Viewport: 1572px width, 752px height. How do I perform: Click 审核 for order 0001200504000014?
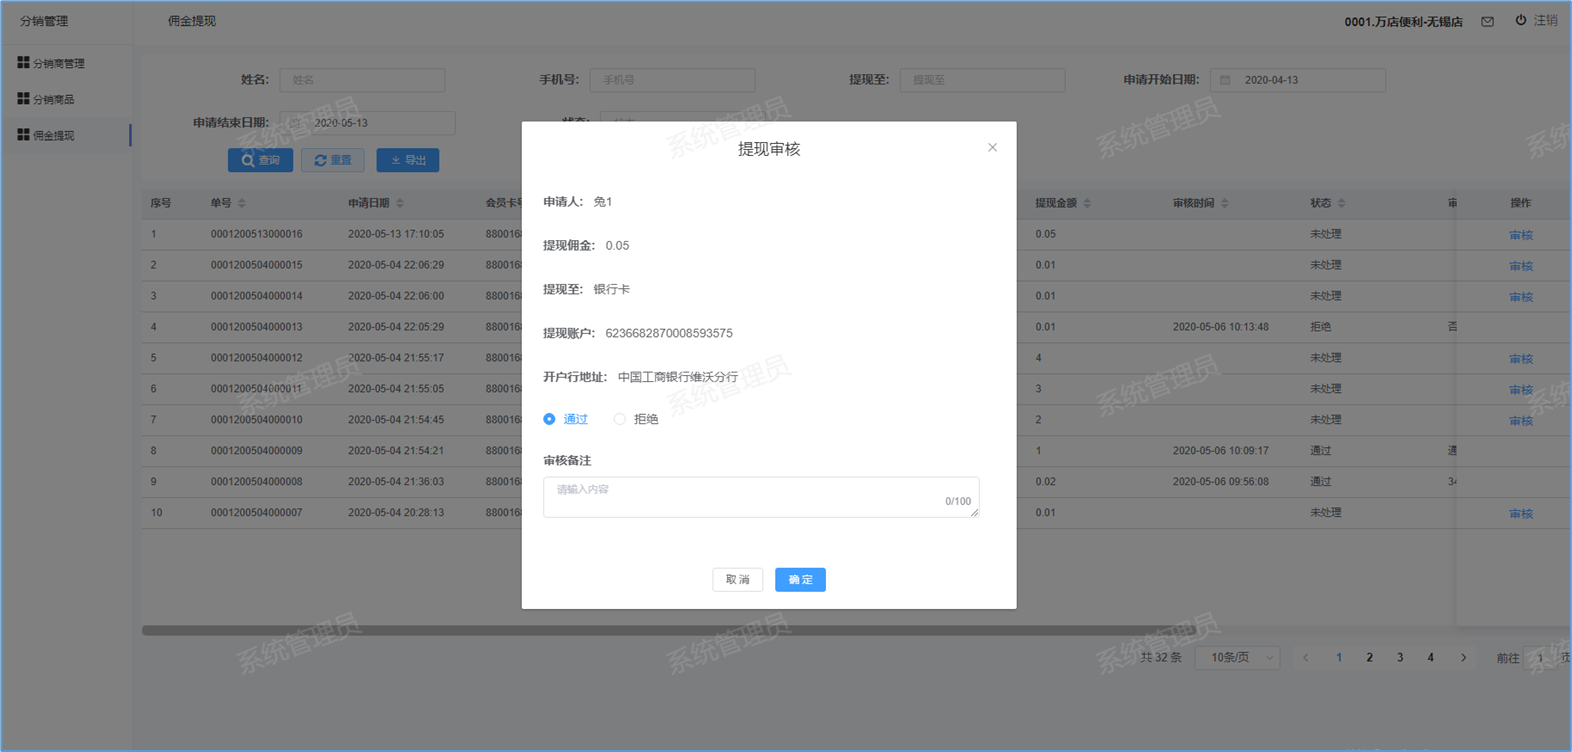click(1521, 297)
